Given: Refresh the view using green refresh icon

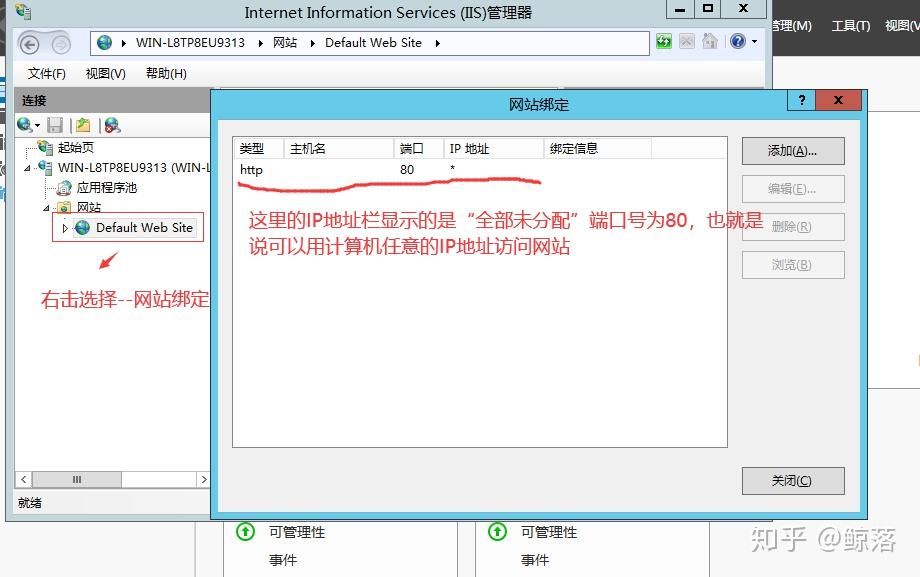Looking at the screenshot, I should click(663, 42).
